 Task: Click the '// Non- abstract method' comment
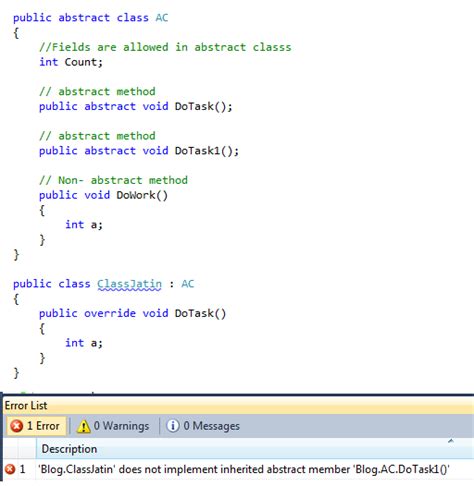coord(113,180)
